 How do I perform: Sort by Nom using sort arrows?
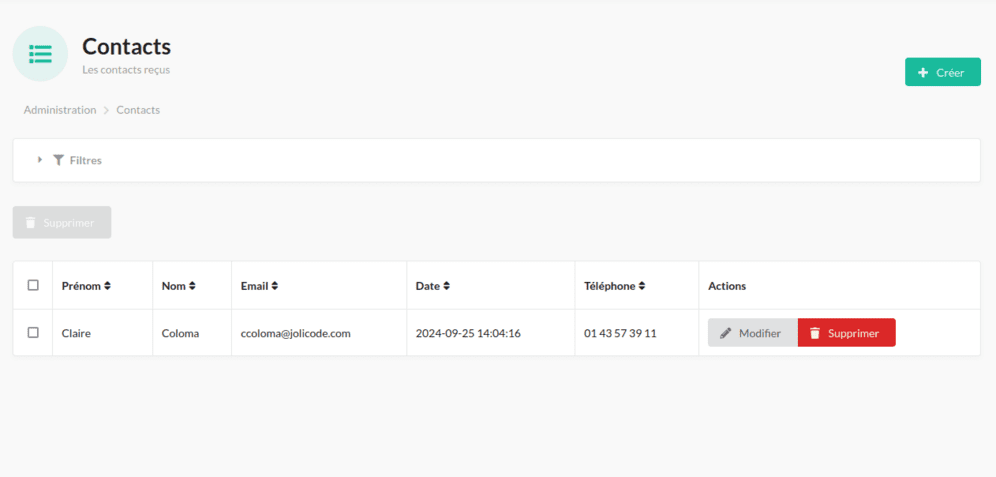click(192, 286)
